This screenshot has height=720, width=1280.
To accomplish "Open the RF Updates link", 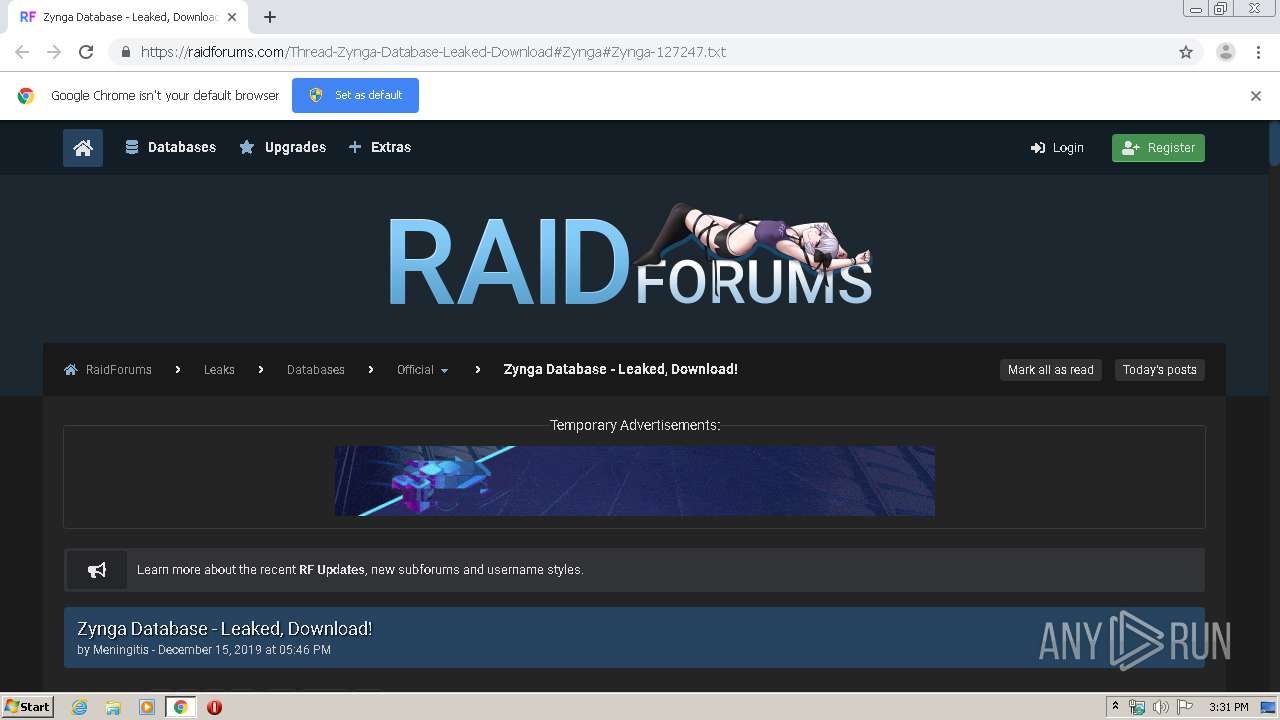I will (332, 570).
